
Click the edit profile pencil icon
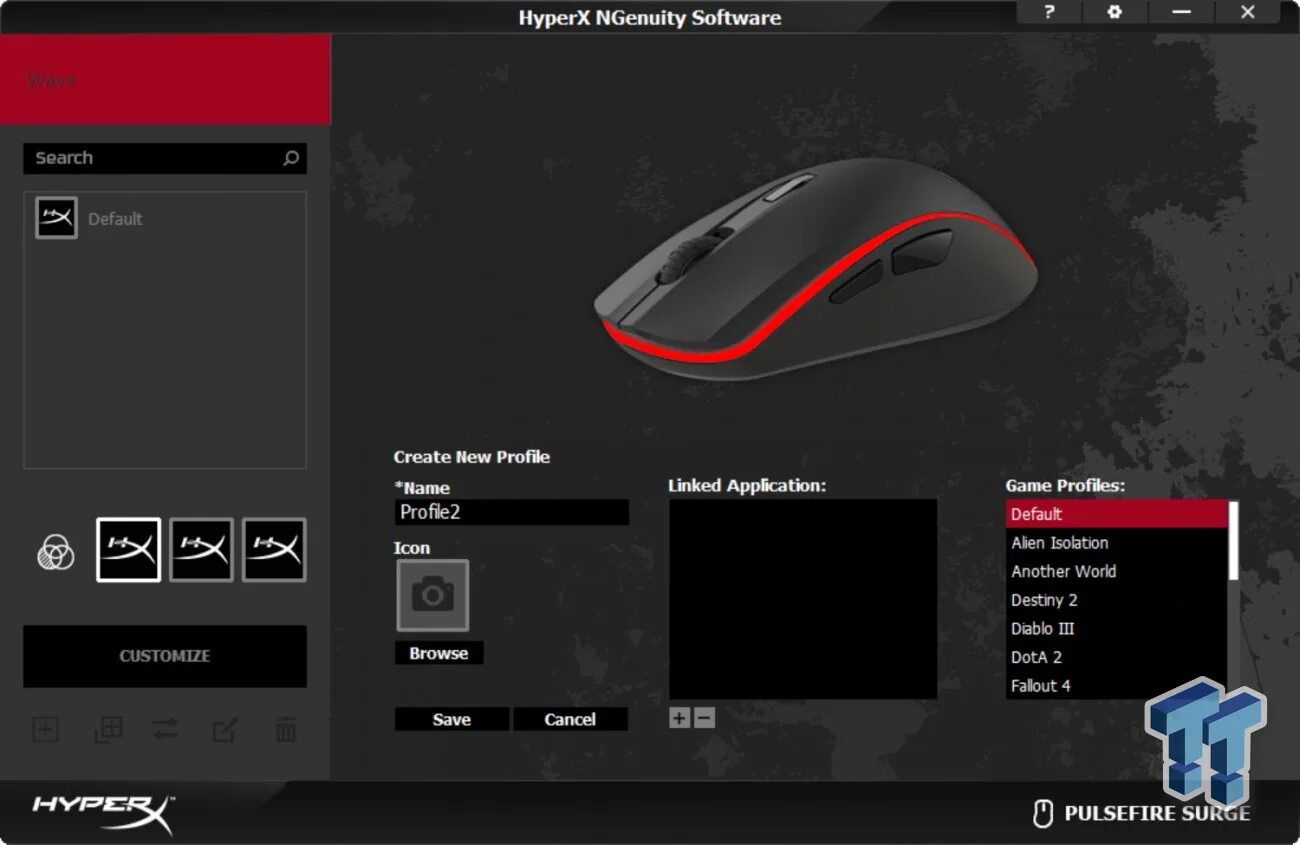[x=224, y=730]
